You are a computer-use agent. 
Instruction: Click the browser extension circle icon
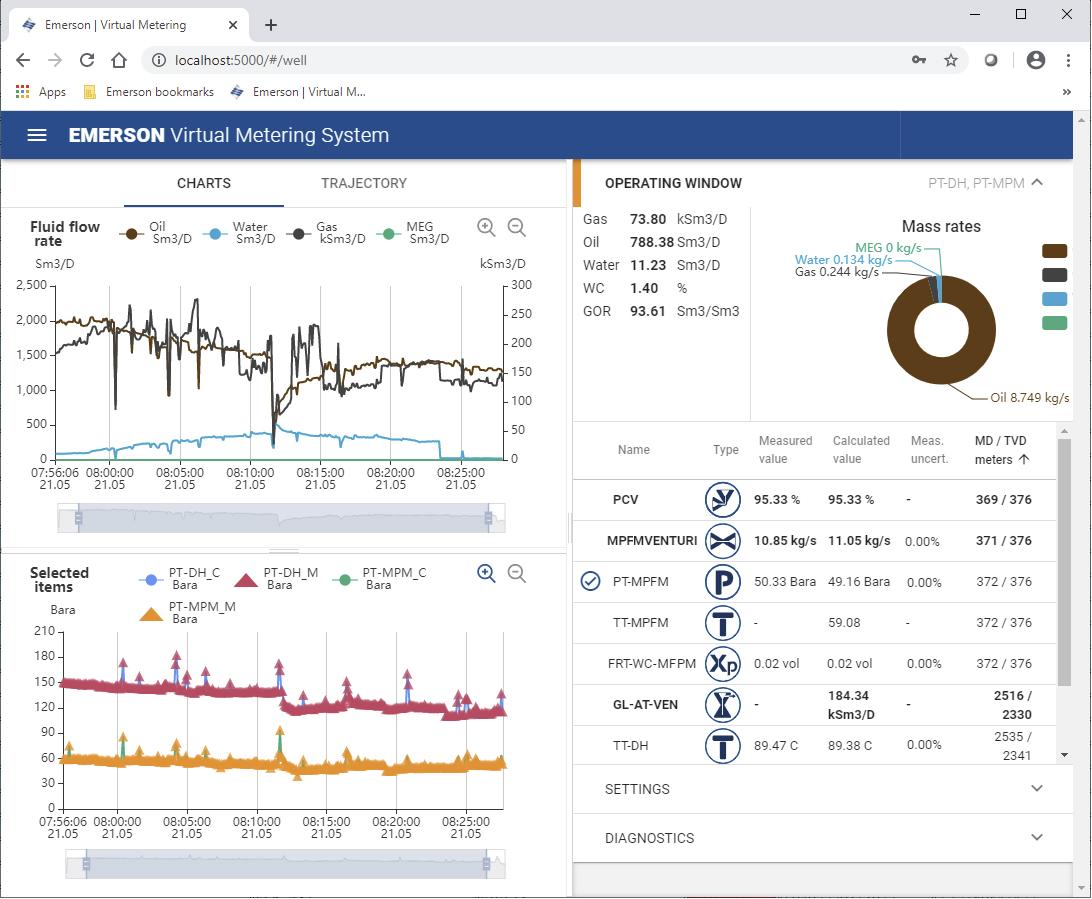990,61
